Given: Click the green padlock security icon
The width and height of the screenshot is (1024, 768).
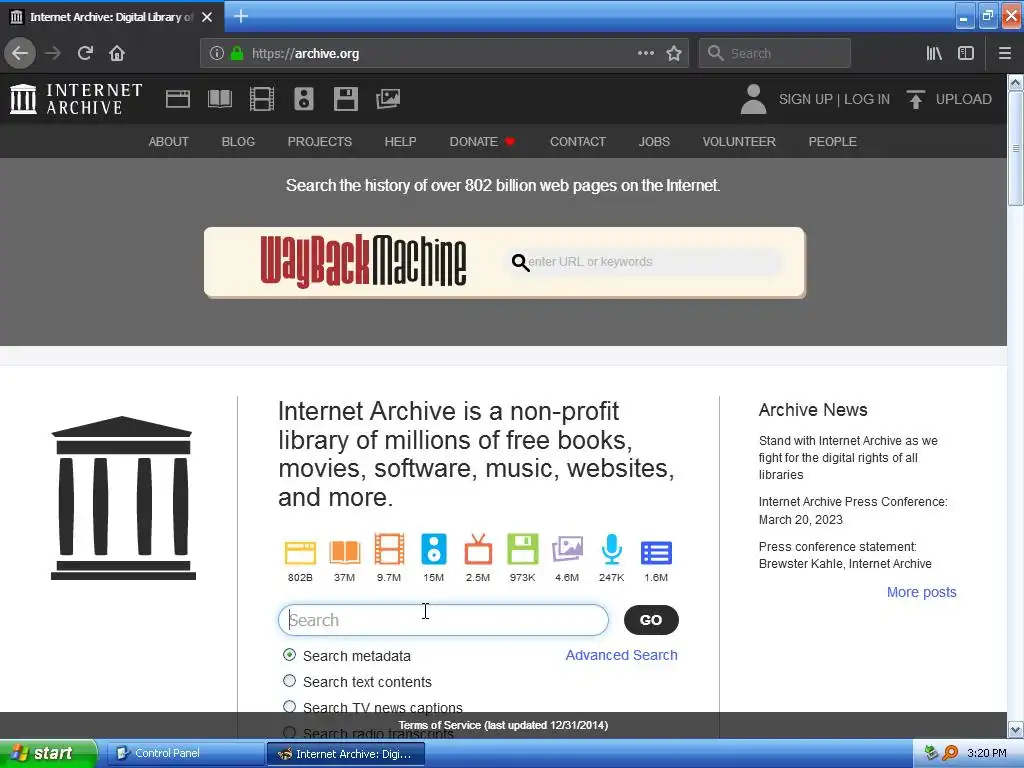Looking at the screenshot, I should [237, 54].
